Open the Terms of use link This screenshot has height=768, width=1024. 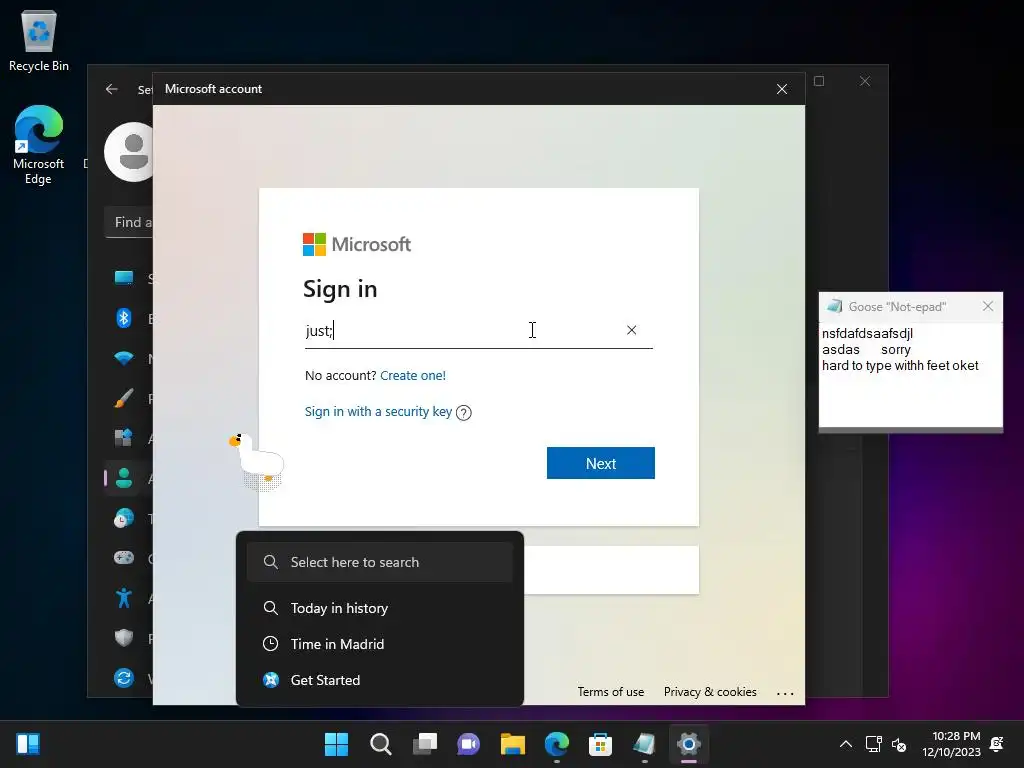click(x=611, y=692)
